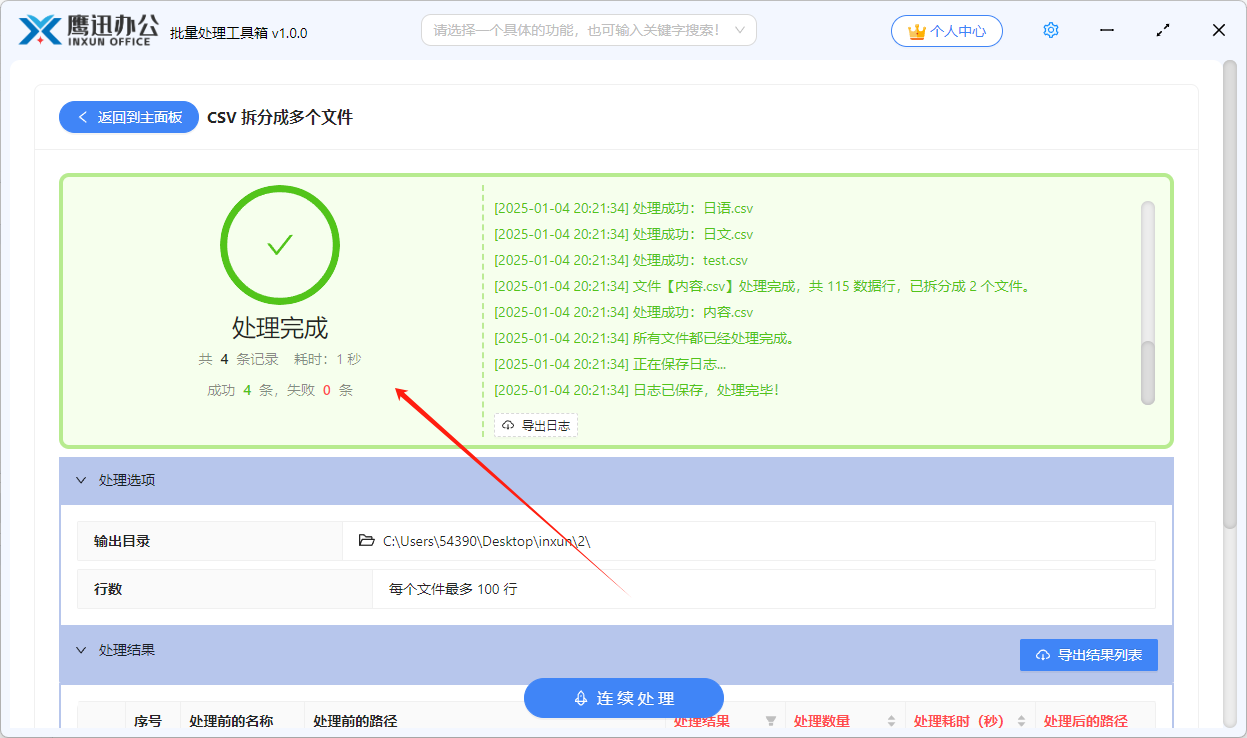Click 连续处理 to continue processing
The height and width of the screenshot is (738, 1247).
(x=623, y=698)
